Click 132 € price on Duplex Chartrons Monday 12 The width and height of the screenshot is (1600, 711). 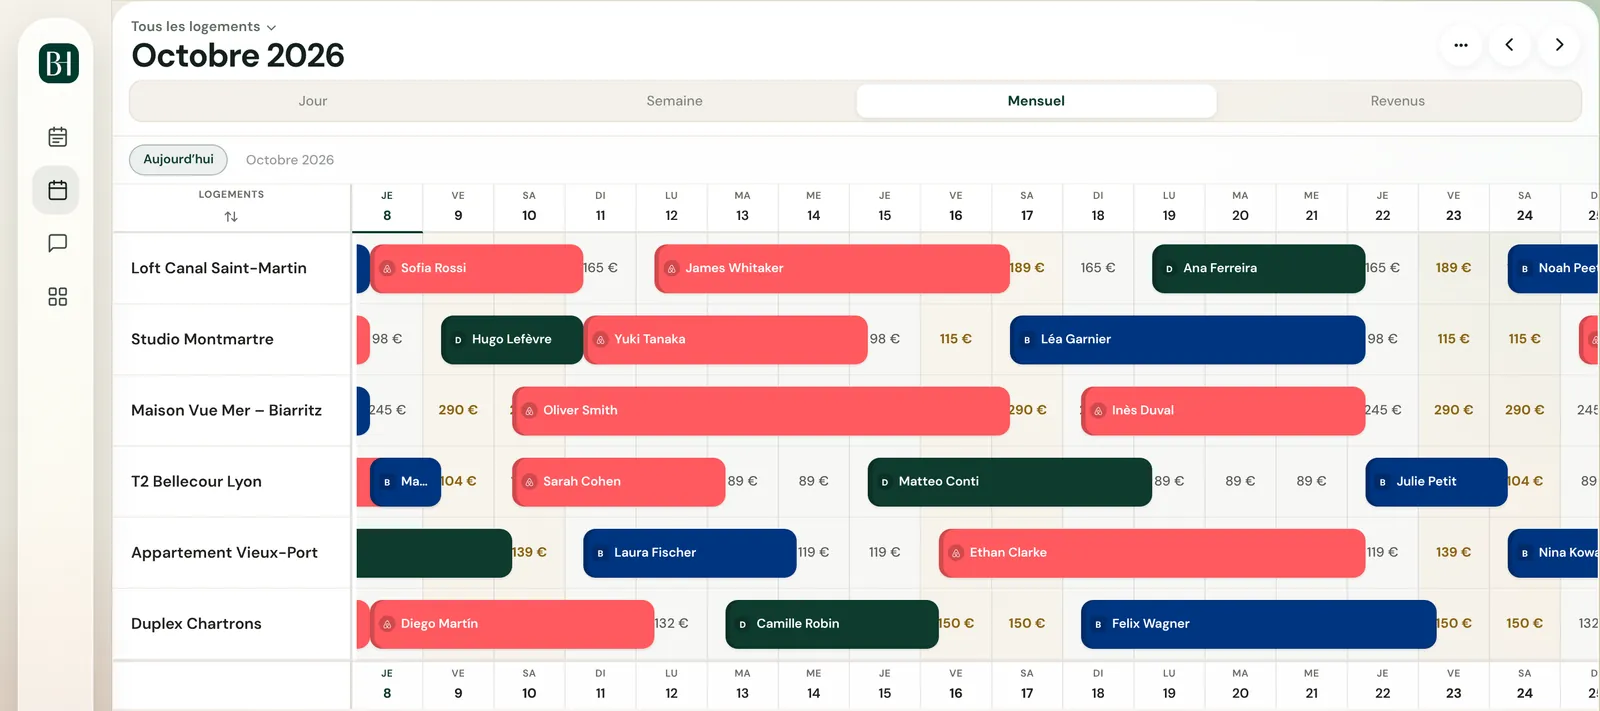pos(671,624)
